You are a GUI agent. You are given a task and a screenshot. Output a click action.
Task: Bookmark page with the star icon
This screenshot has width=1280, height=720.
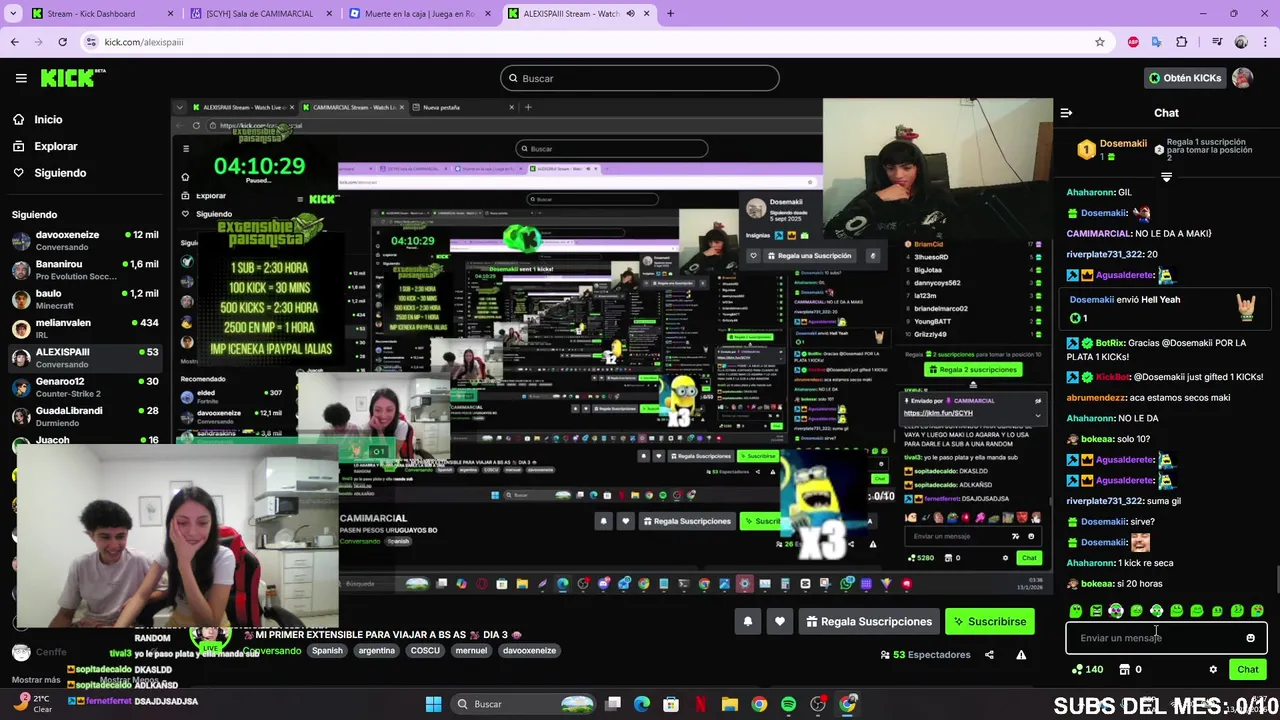point(1100,42)
